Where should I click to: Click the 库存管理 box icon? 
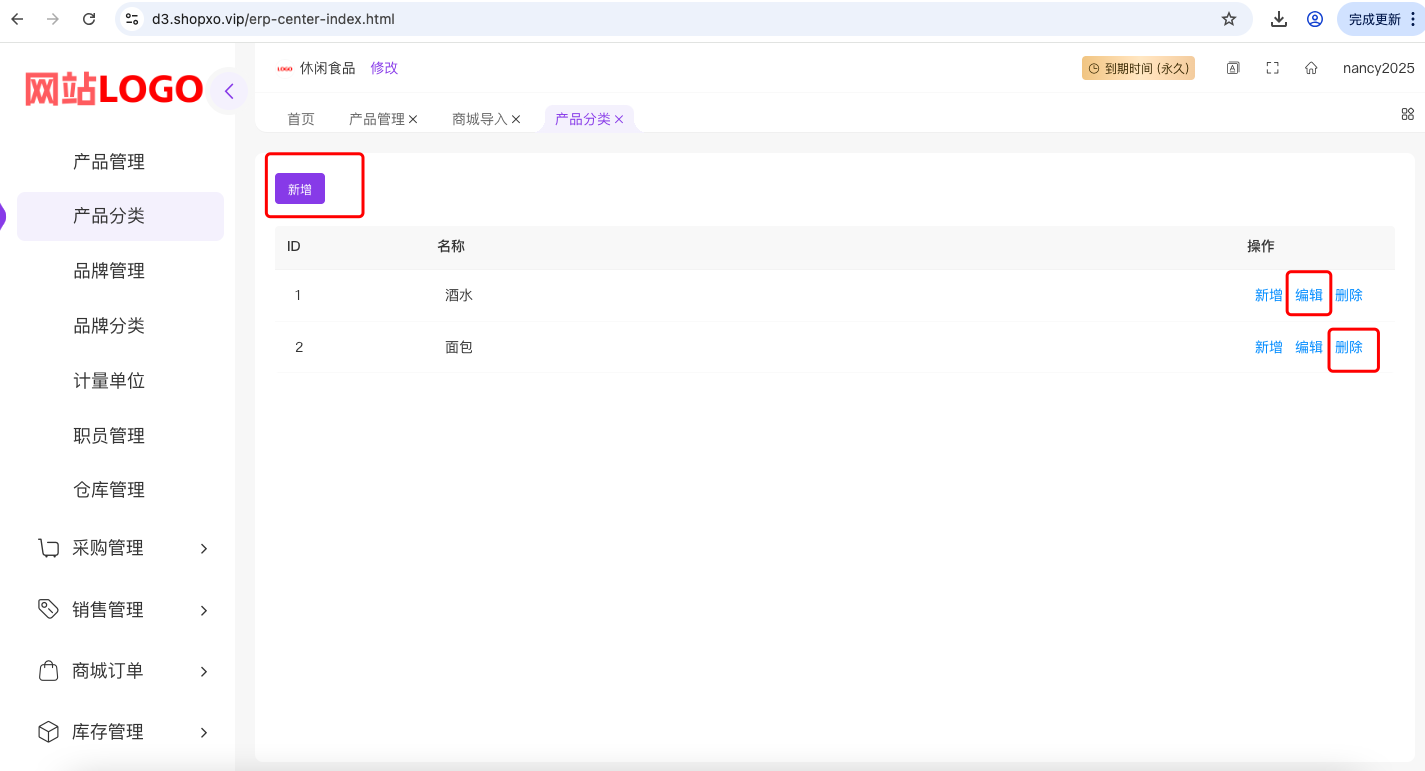click(x=48, y=732)
